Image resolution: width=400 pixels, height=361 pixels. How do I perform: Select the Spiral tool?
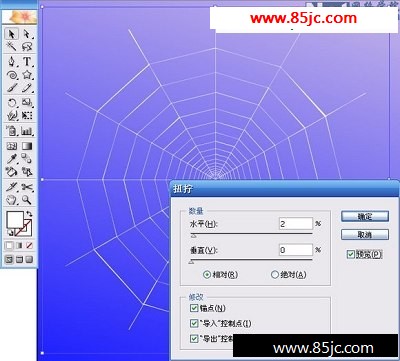click(12, 75)
